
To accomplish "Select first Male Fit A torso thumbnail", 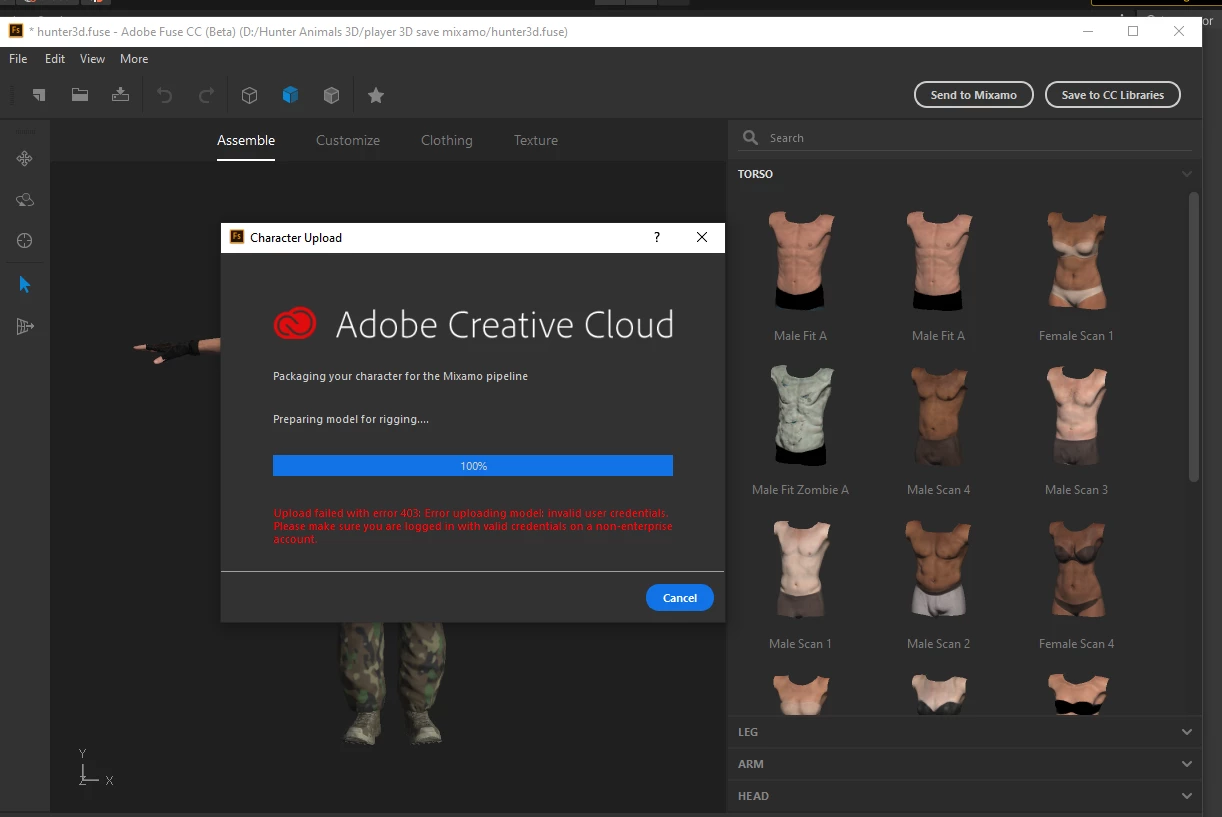I will click(801, 261).
